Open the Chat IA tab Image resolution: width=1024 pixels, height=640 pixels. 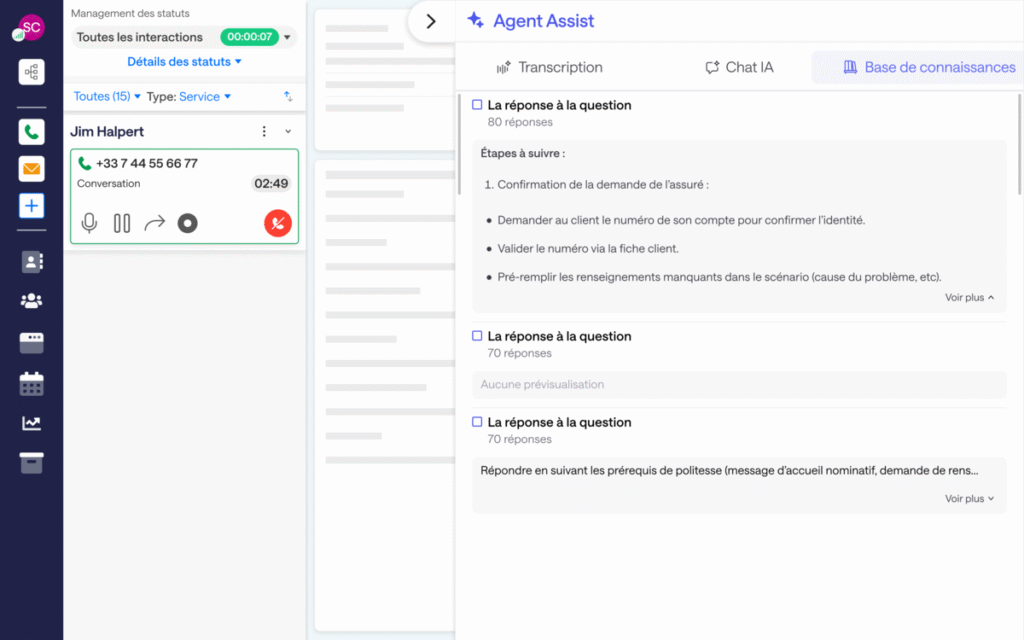pyautogui.click(x=739, y=67)
